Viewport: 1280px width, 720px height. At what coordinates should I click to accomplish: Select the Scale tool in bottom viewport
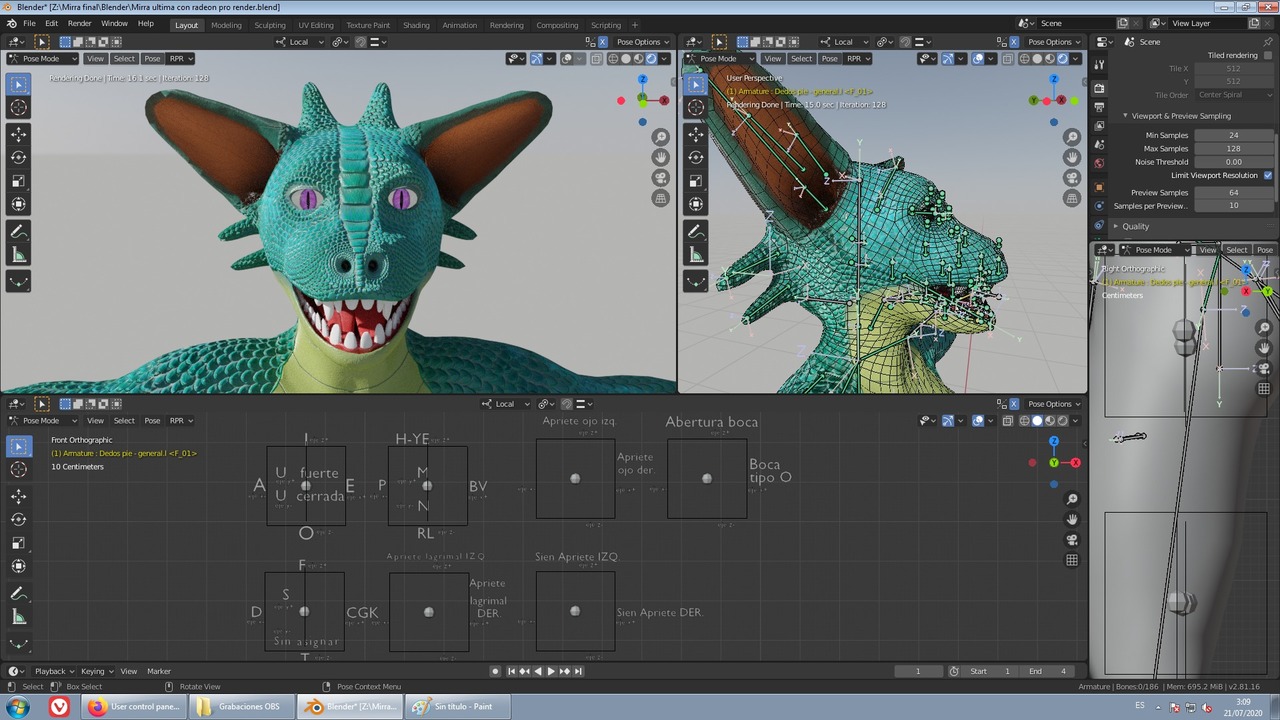pos(18,543)
